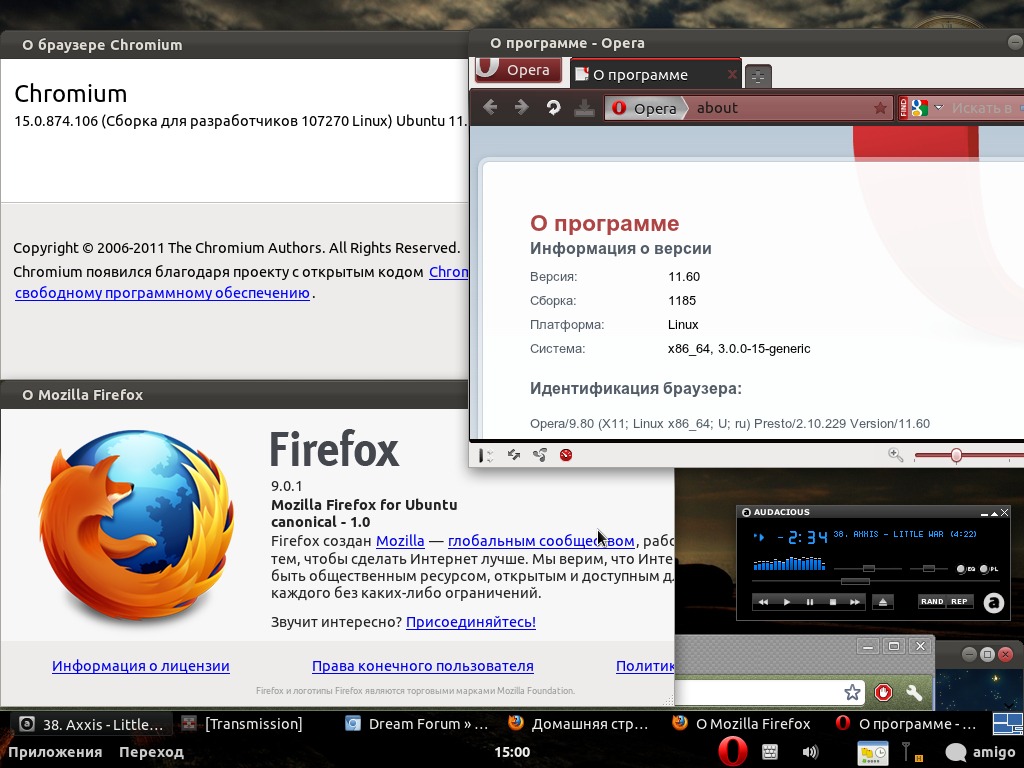The width and height of the screenshot is (1024, 768).
Task: Close the "О программе" Opera tab
Action: click(x=732, y=74)
